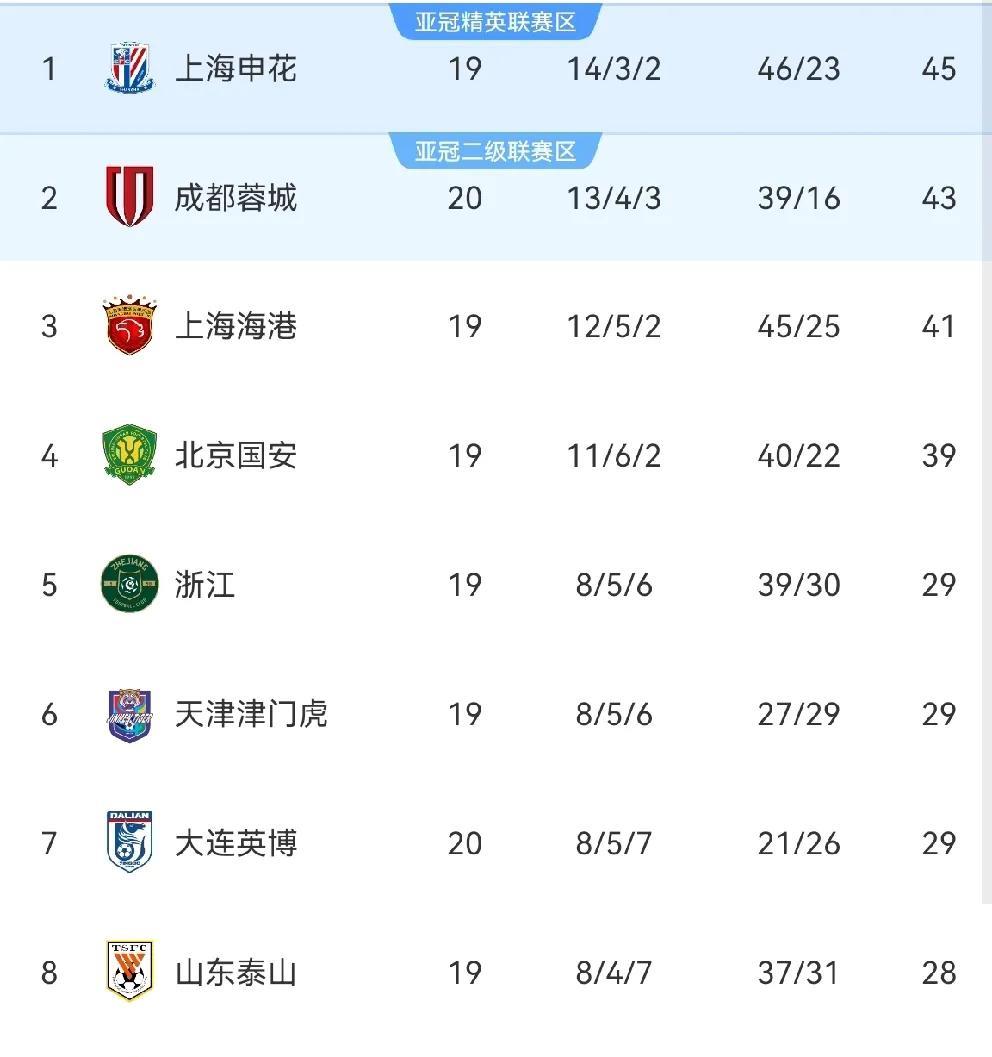Click the Shanghai Shenhua club crest
This screenshot has width=992, height=1057.
tap(129, 69)
